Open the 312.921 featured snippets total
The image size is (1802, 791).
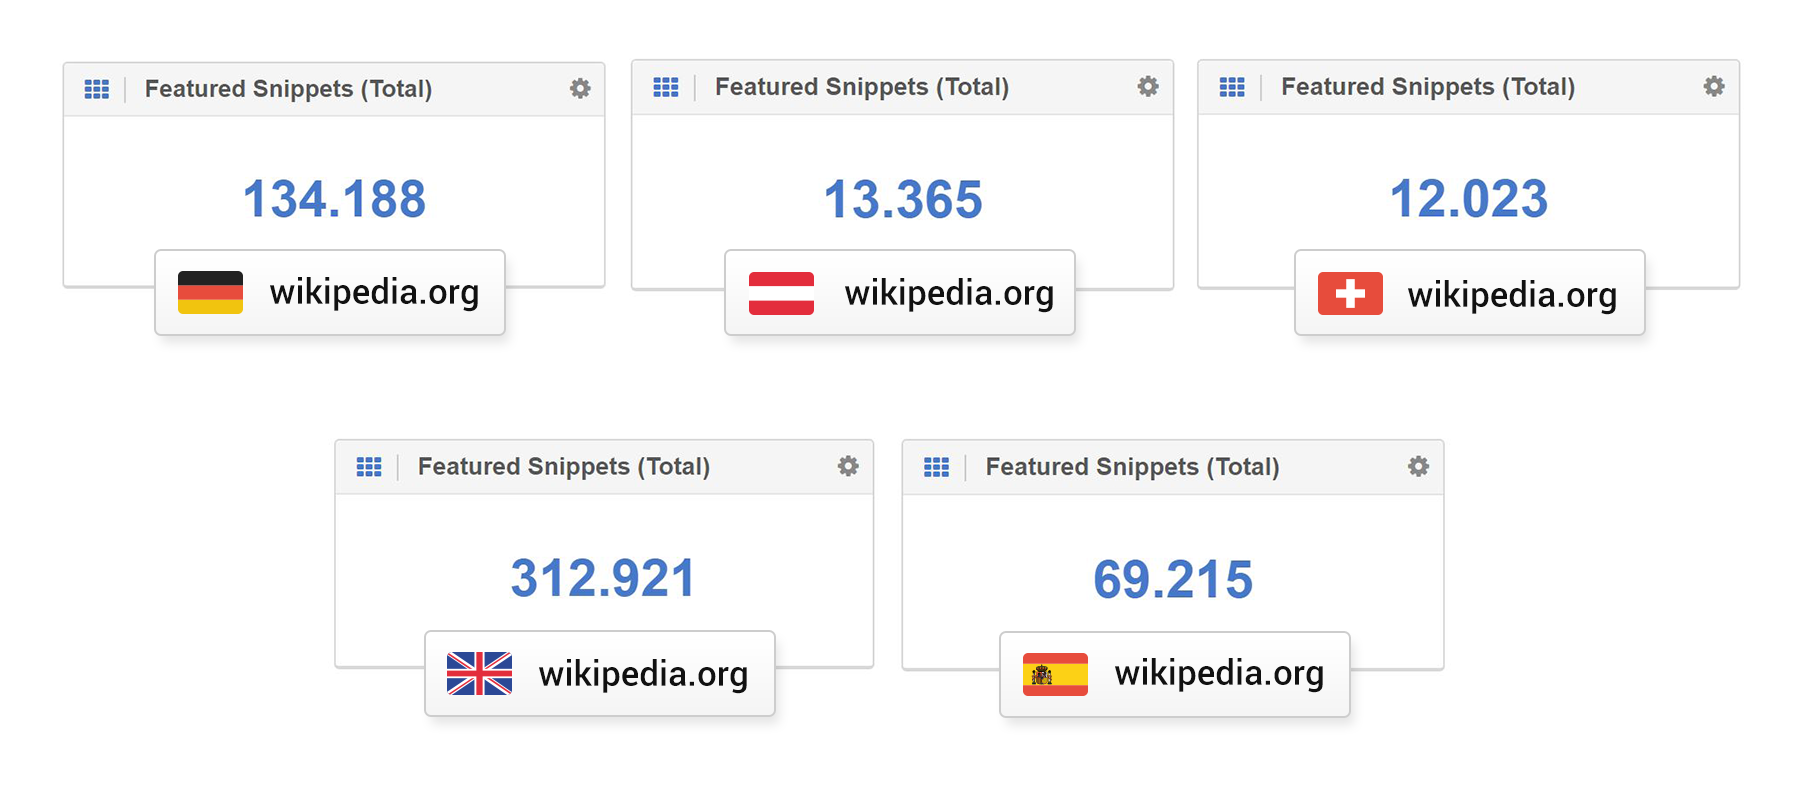click(603, 578)
